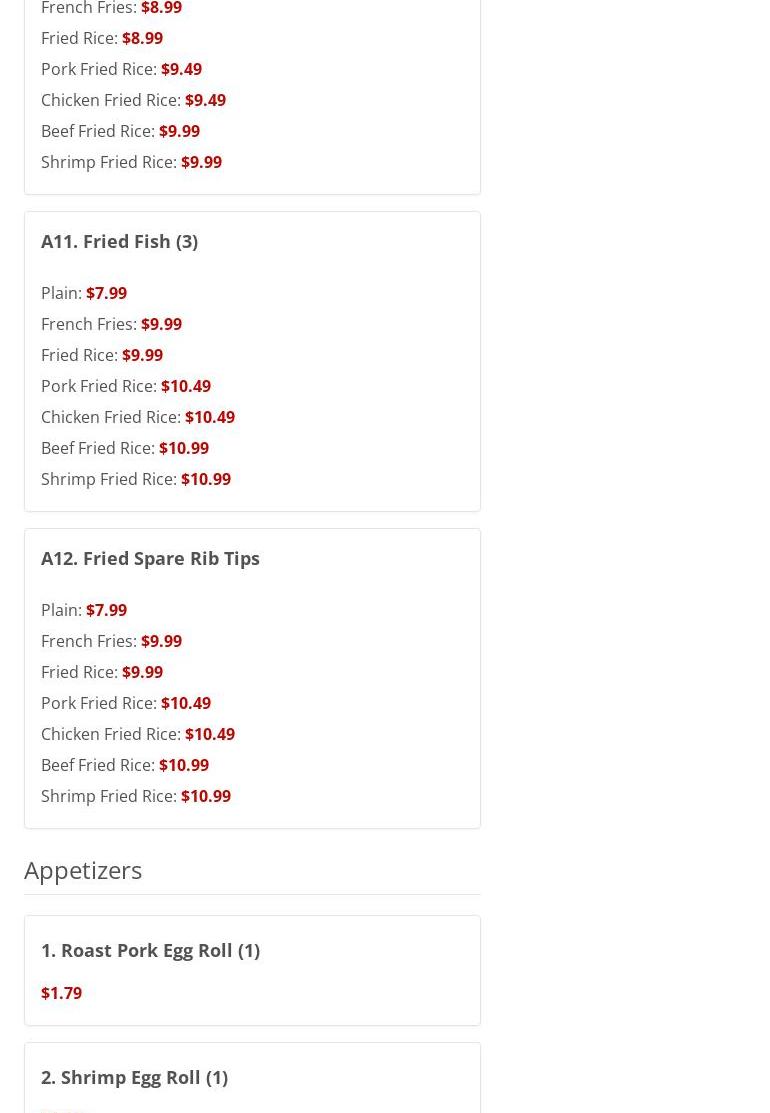Choose Beef Fried Rice under Spare Rib Tips
This screenshot has height=1113, width=770.
point(125,765)
